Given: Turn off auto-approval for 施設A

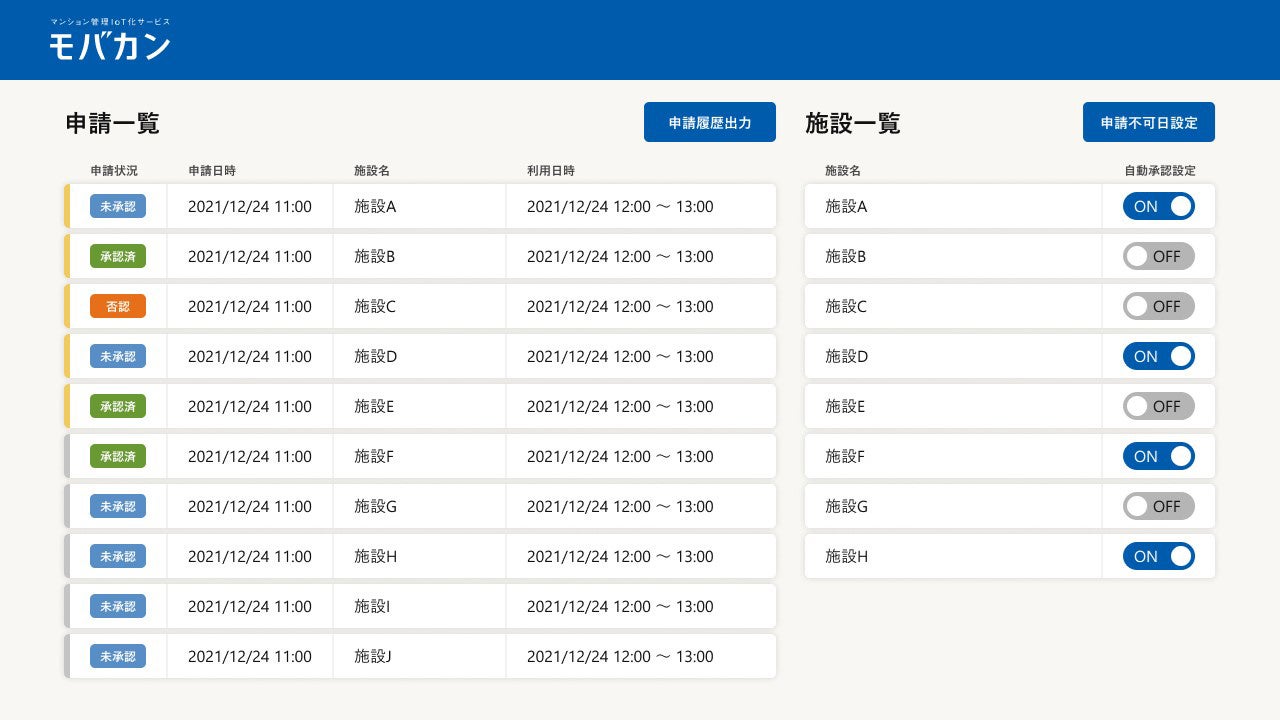Looking at the screenshot, I should click(x=1159, y=206).
